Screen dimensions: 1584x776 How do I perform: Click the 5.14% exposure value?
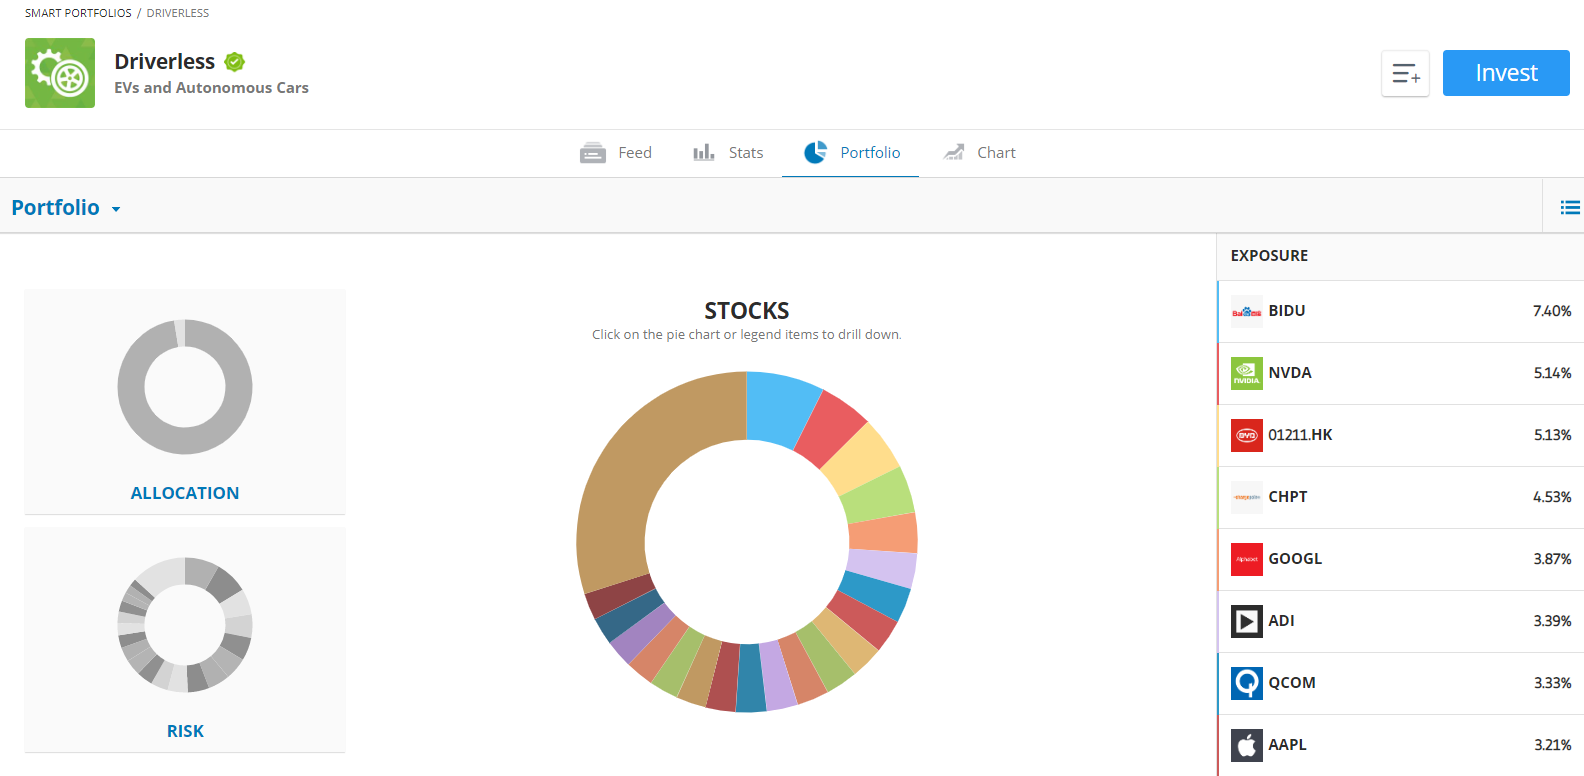tap(1552, 373)
